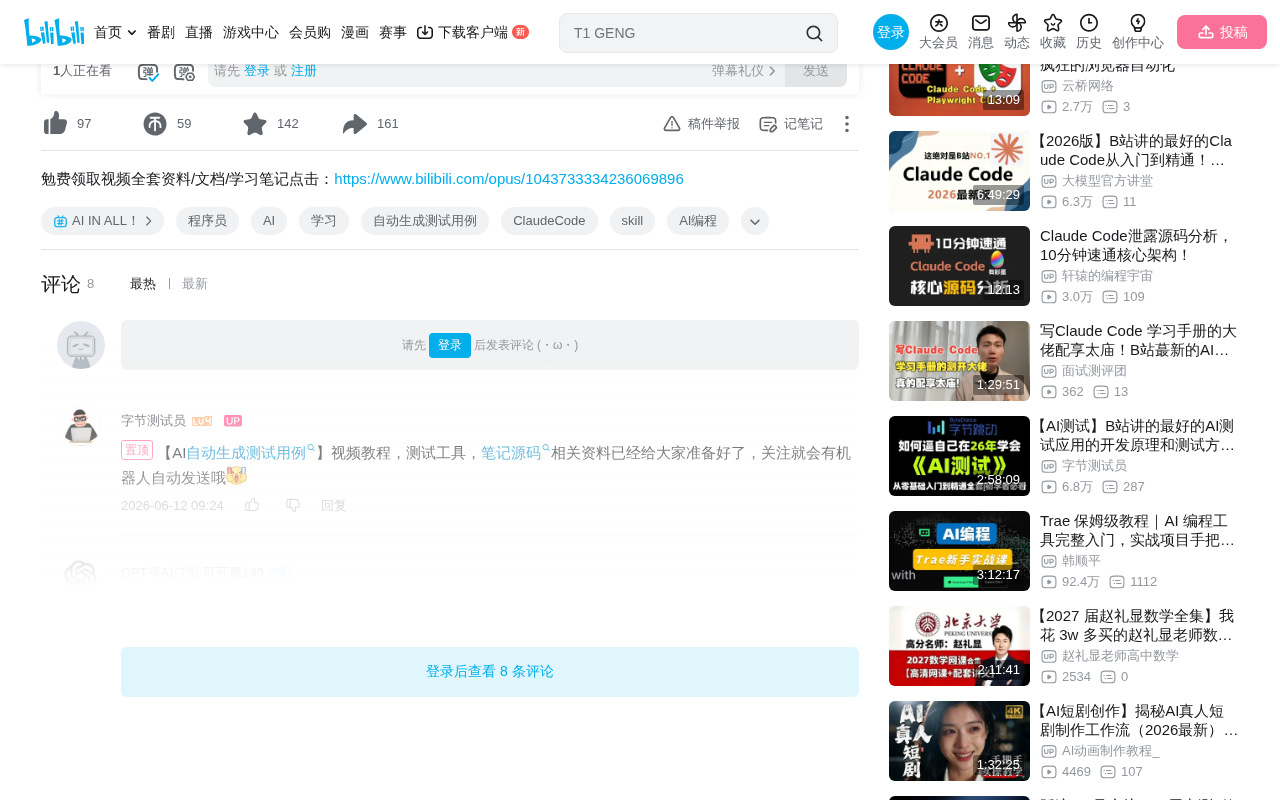Open 消息 messages icon
Image resolution: width=1280 pixels, height=800 pixels.
pos(981,23)
